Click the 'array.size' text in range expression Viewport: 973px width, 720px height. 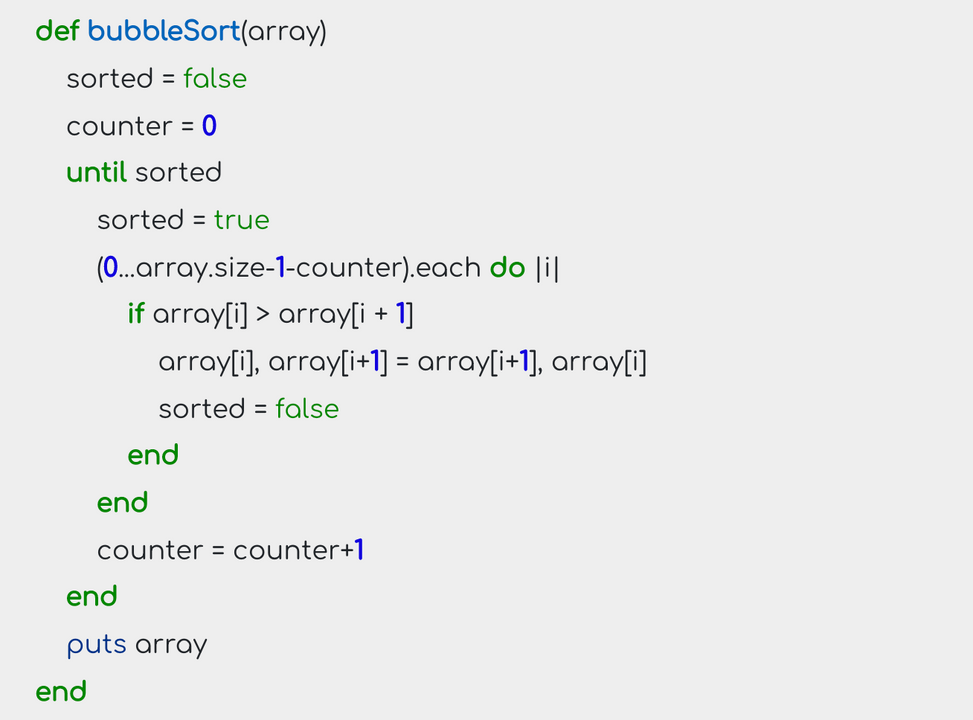[201, 268]
